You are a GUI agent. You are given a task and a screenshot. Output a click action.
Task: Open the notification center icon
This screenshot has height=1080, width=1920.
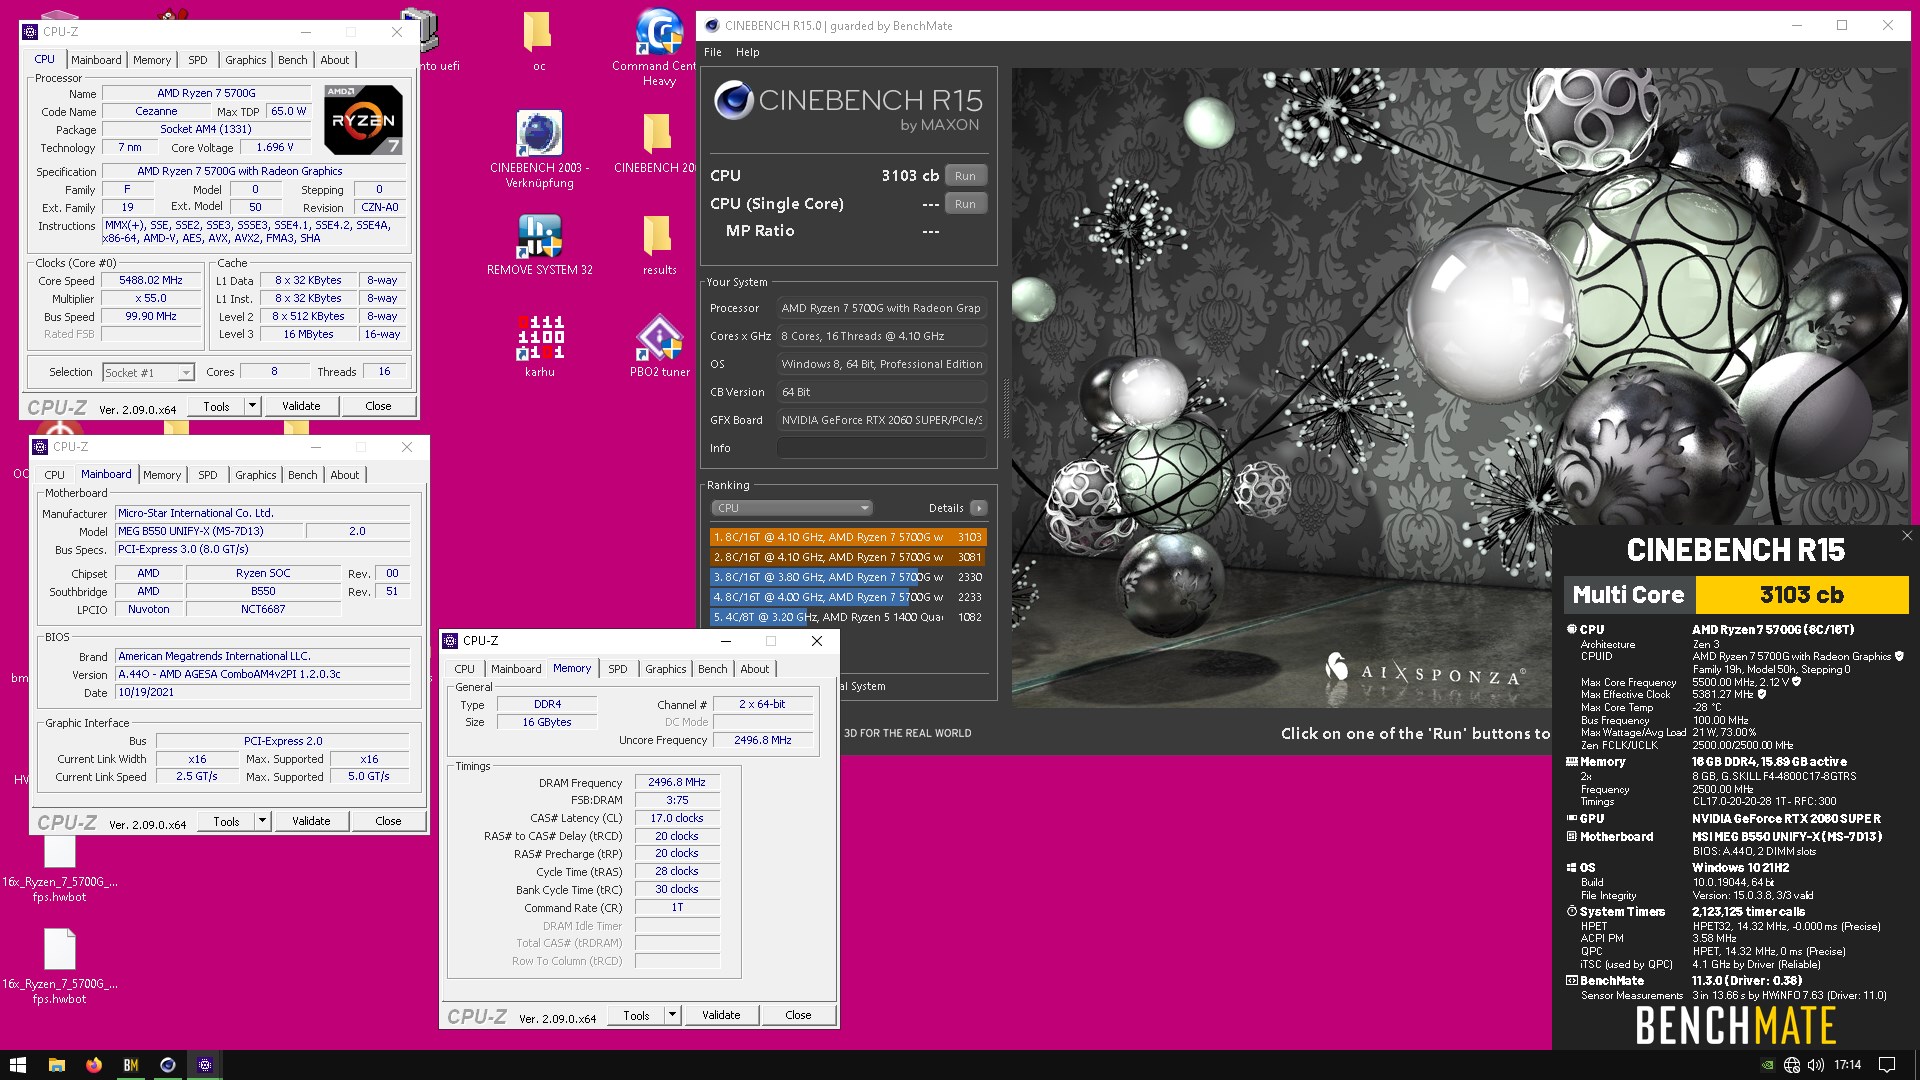[1887, 1065]
